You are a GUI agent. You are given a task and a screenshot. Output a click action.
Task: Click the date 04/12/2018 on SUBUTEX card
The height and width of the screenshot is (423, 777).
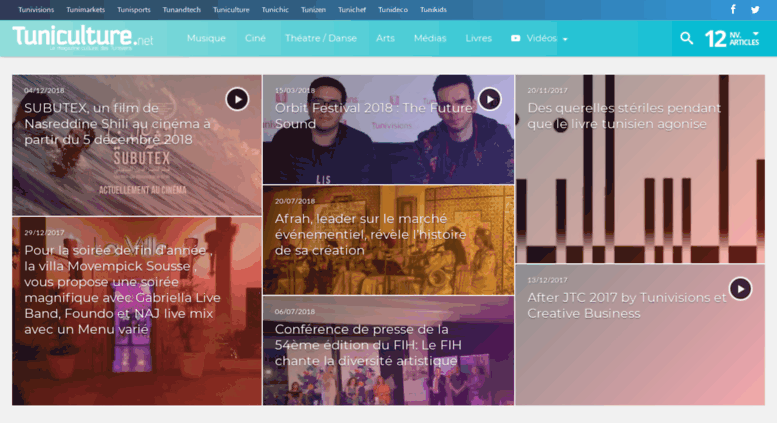[44, 91]
